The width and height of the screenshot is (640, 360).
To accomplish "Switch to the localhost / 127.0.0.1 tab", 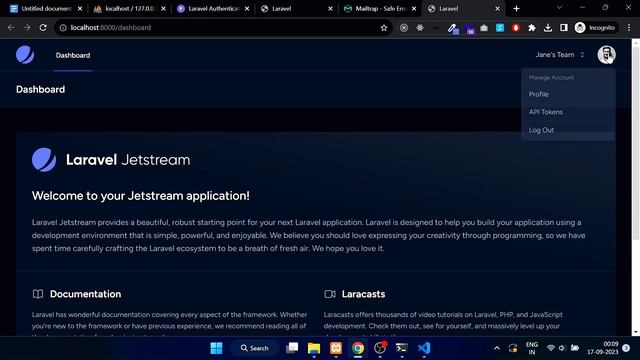I will (130, 9).
